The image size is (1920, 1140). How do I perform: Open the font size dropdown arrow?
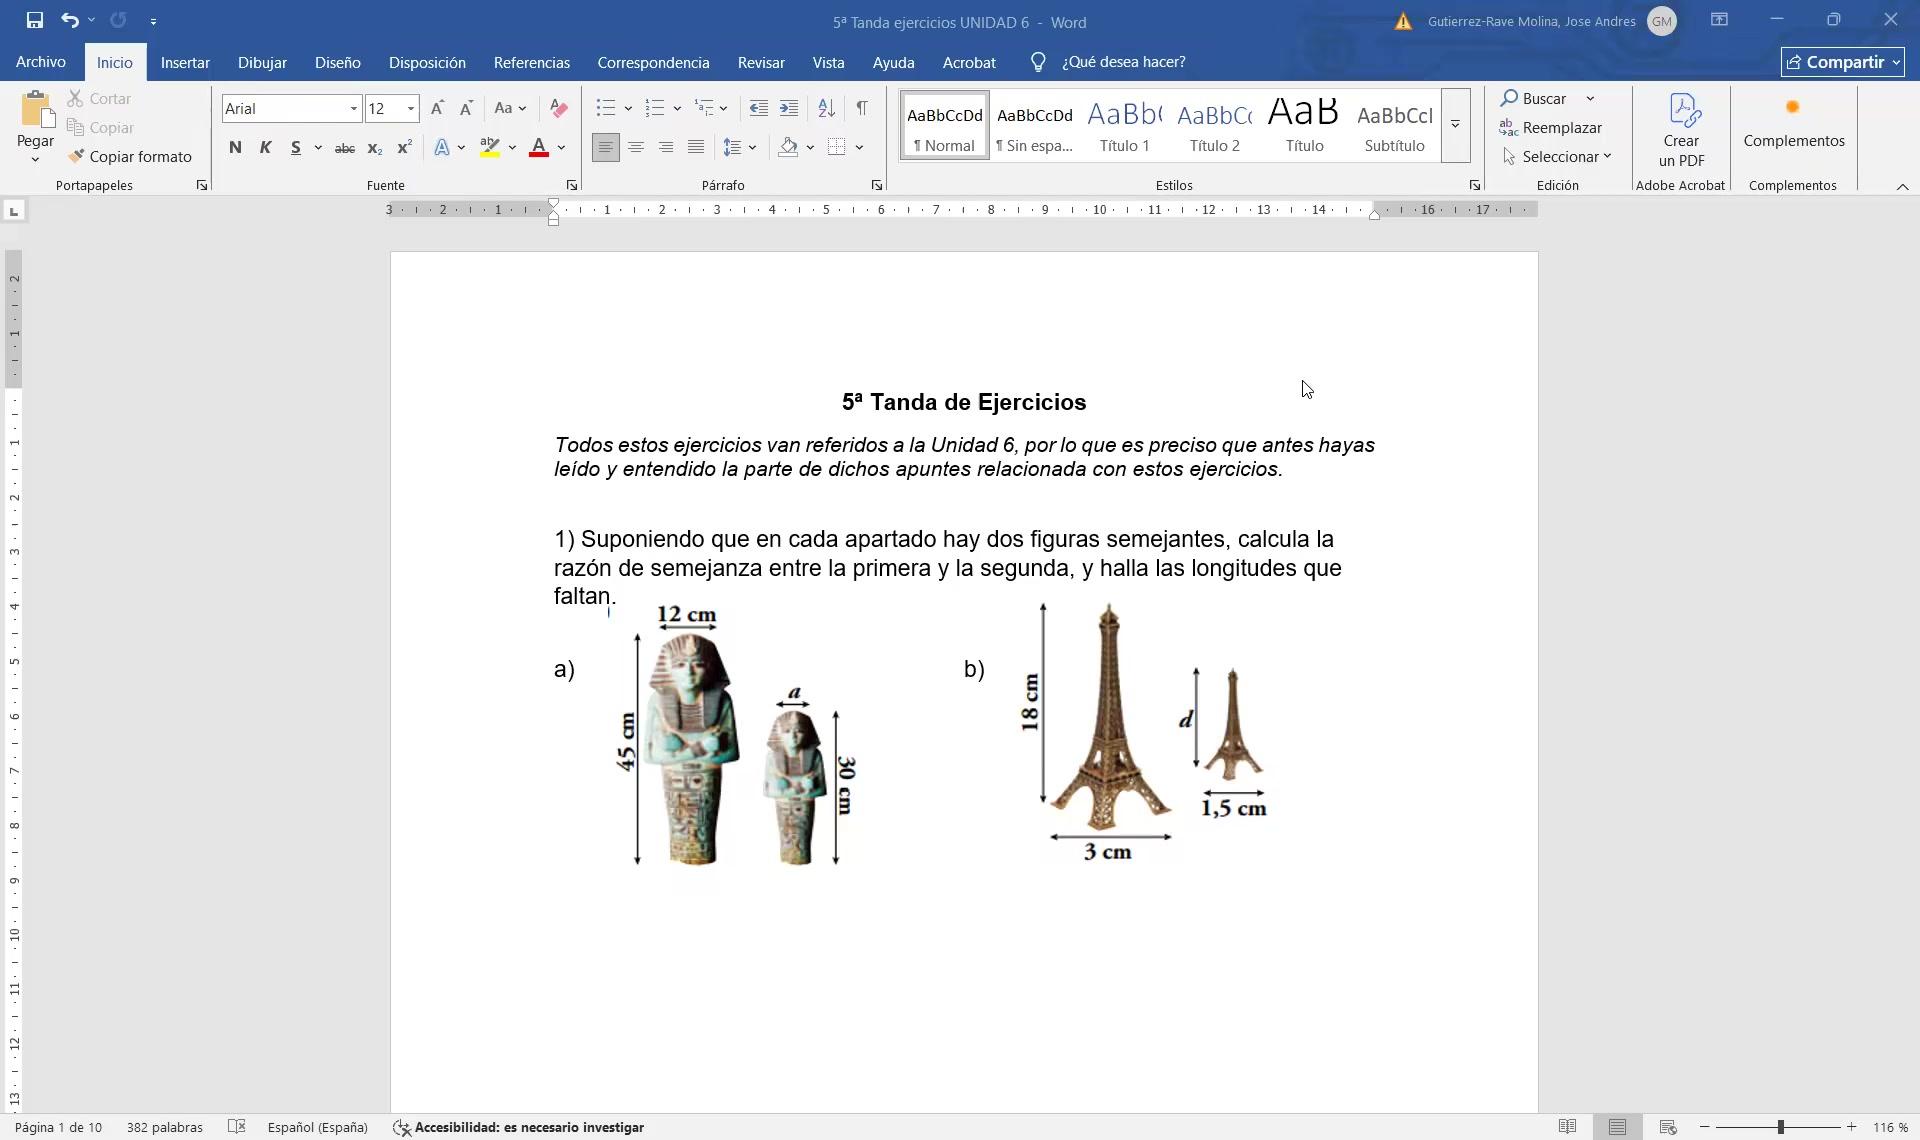(410, 108)
